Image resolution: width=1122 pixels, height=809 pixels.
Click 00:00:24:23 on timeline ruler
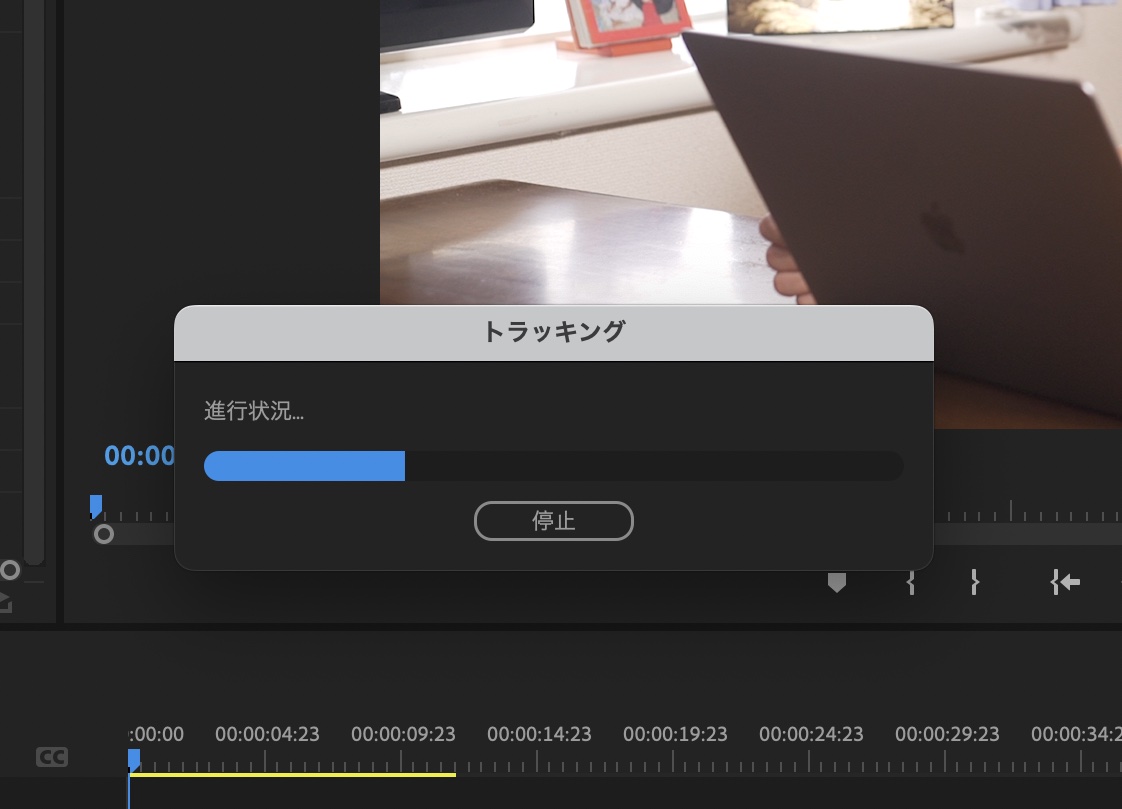811,734
